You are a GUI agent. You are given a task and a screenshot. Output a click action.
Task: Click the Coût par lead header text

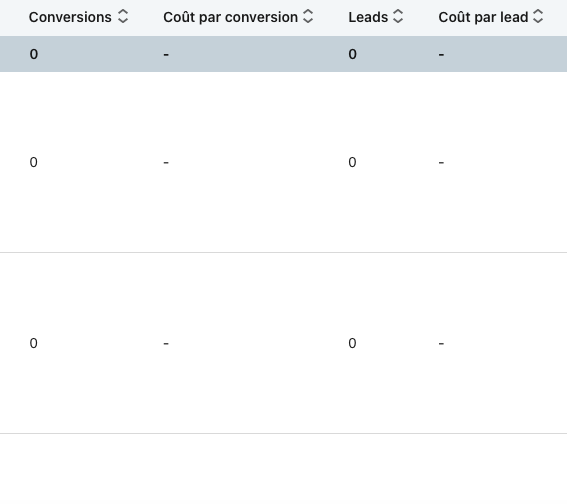(483, 17)
